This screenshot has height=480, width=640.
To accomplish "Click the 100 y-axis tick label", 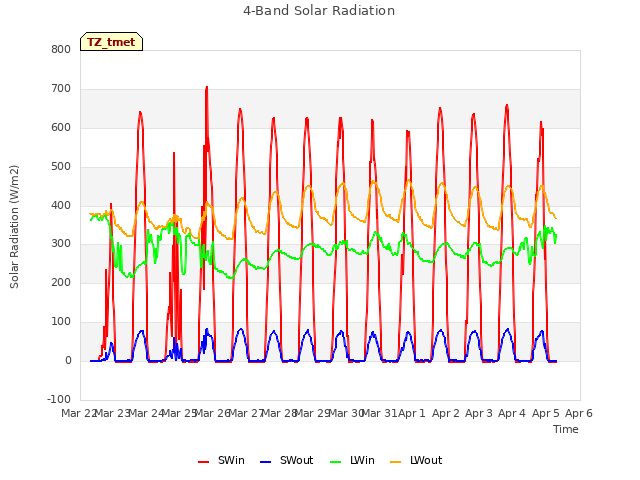I will click(x=61, y=322).
